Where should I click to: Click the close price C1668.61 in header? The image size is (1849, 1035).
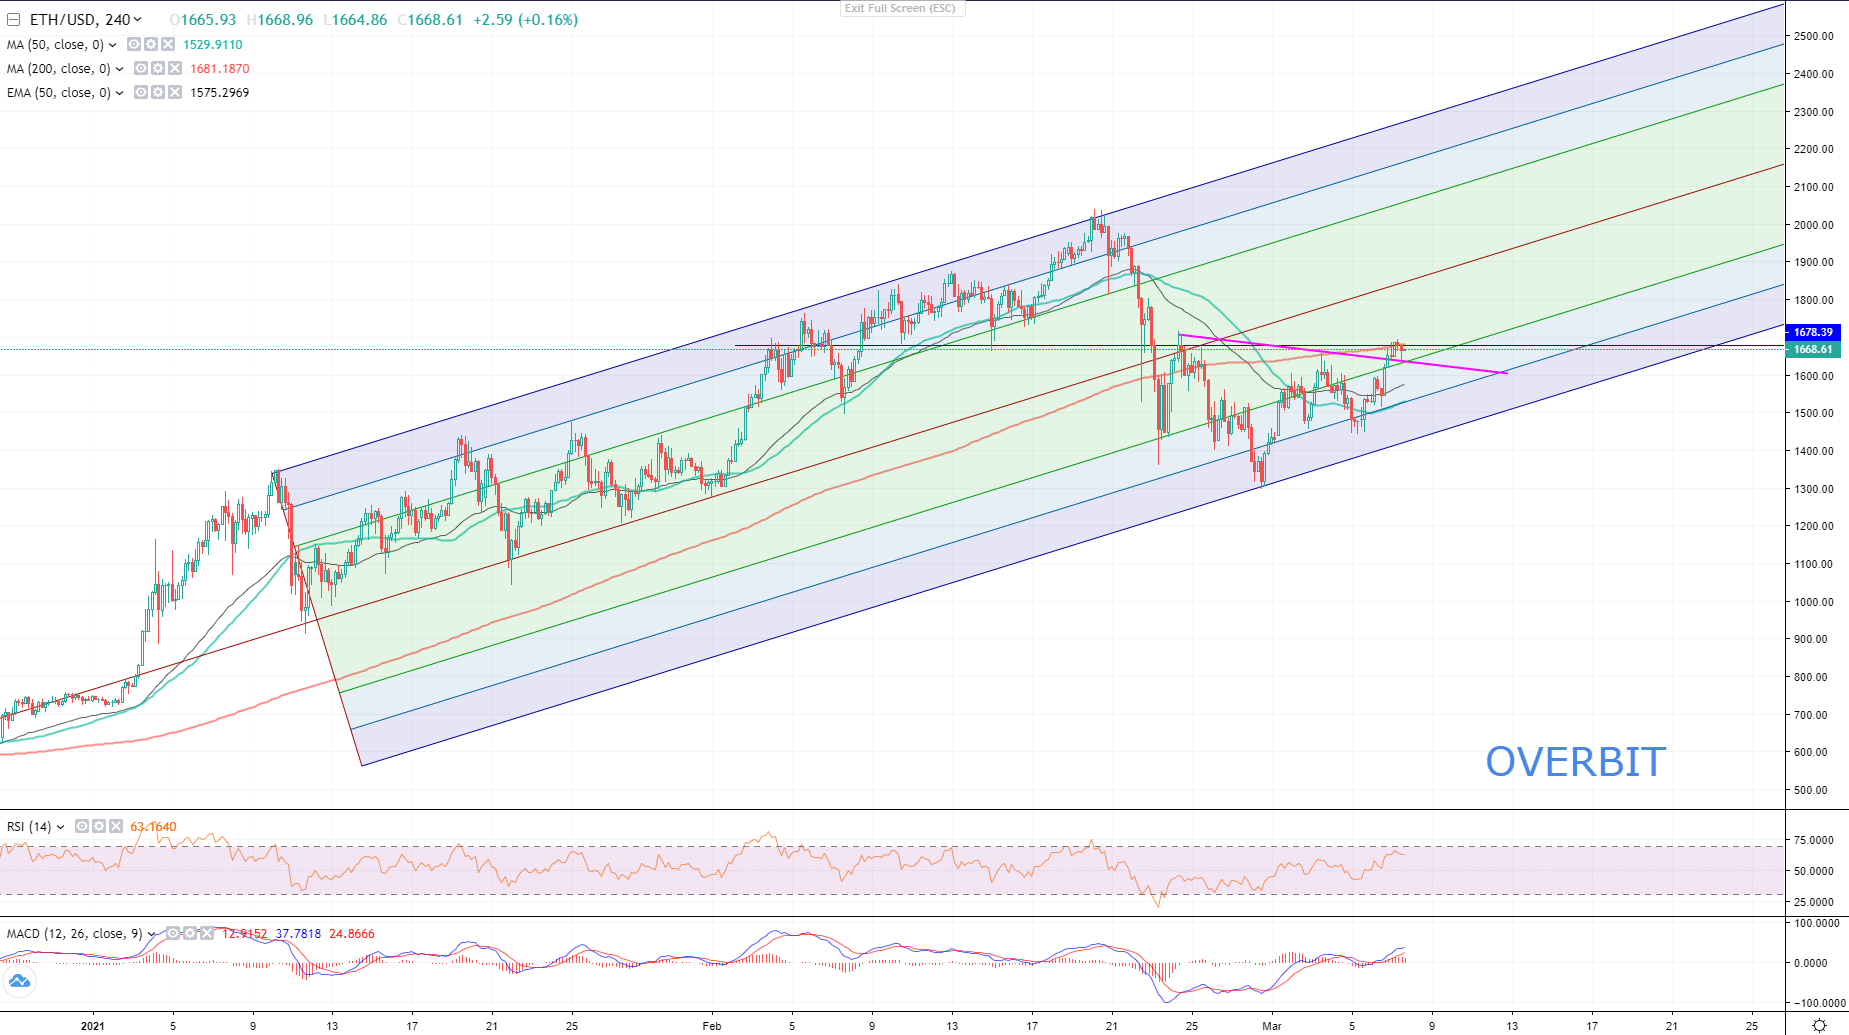(x=430, y=20)
